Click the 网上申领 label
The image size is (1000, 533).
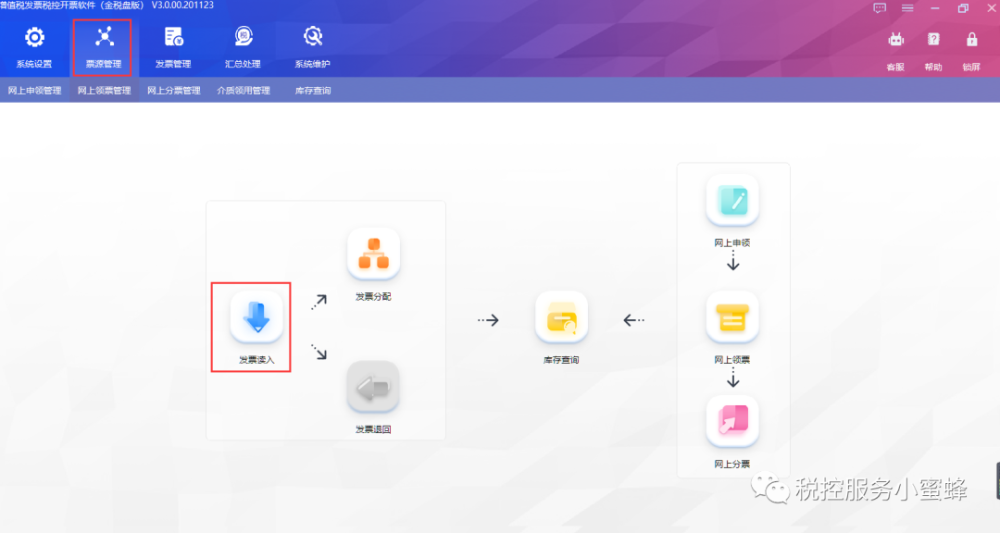tap(732, 242)
